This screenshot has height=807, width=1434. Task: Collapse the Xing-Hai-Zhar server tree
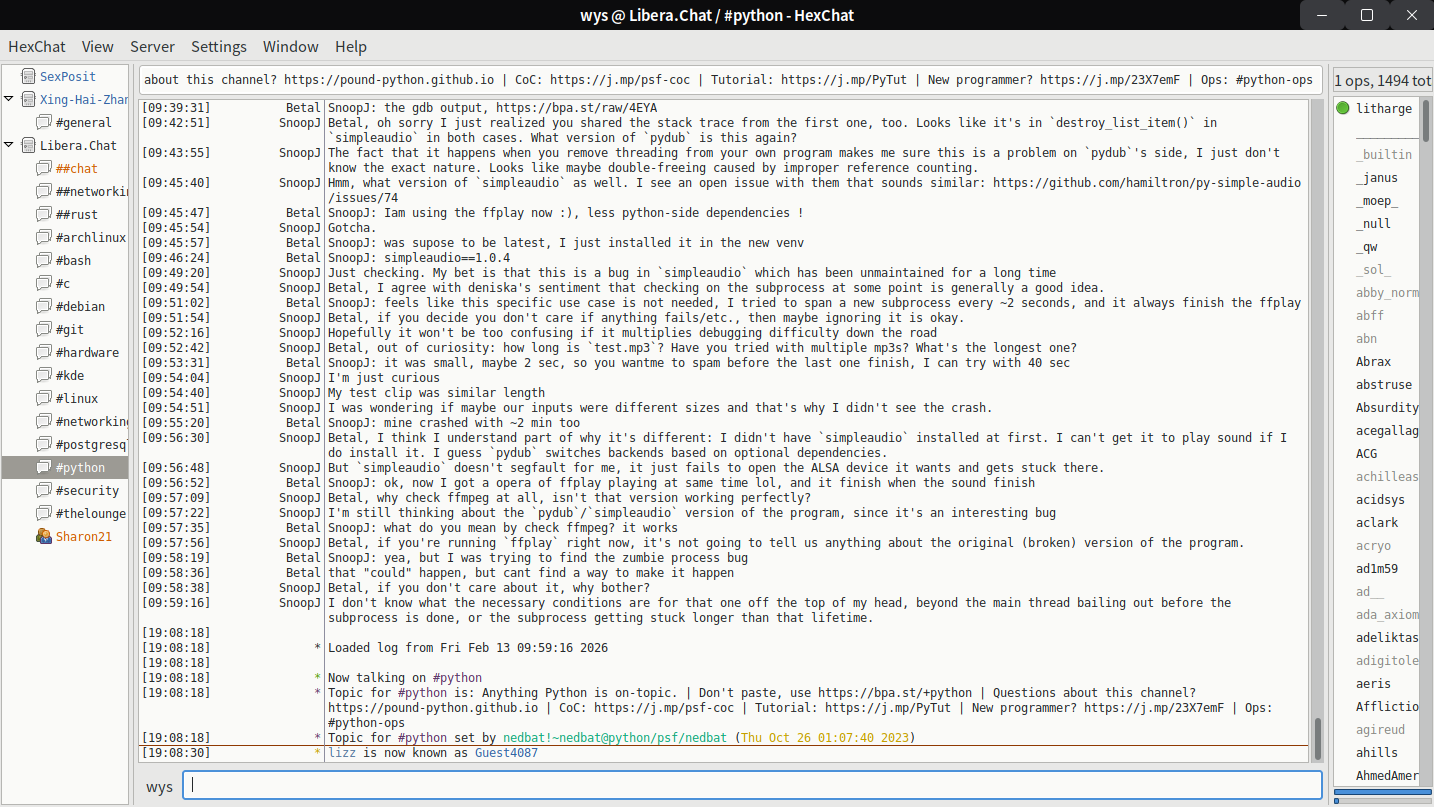pyautogui.click(x=9, y=99)
